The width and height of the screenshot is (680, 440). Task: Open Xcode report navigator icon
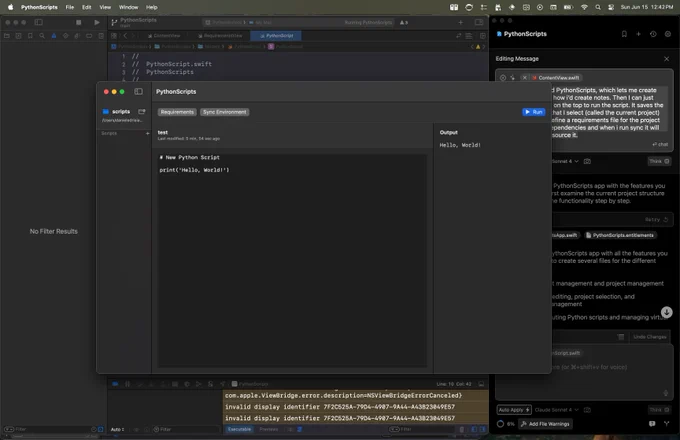coord(101,36)
